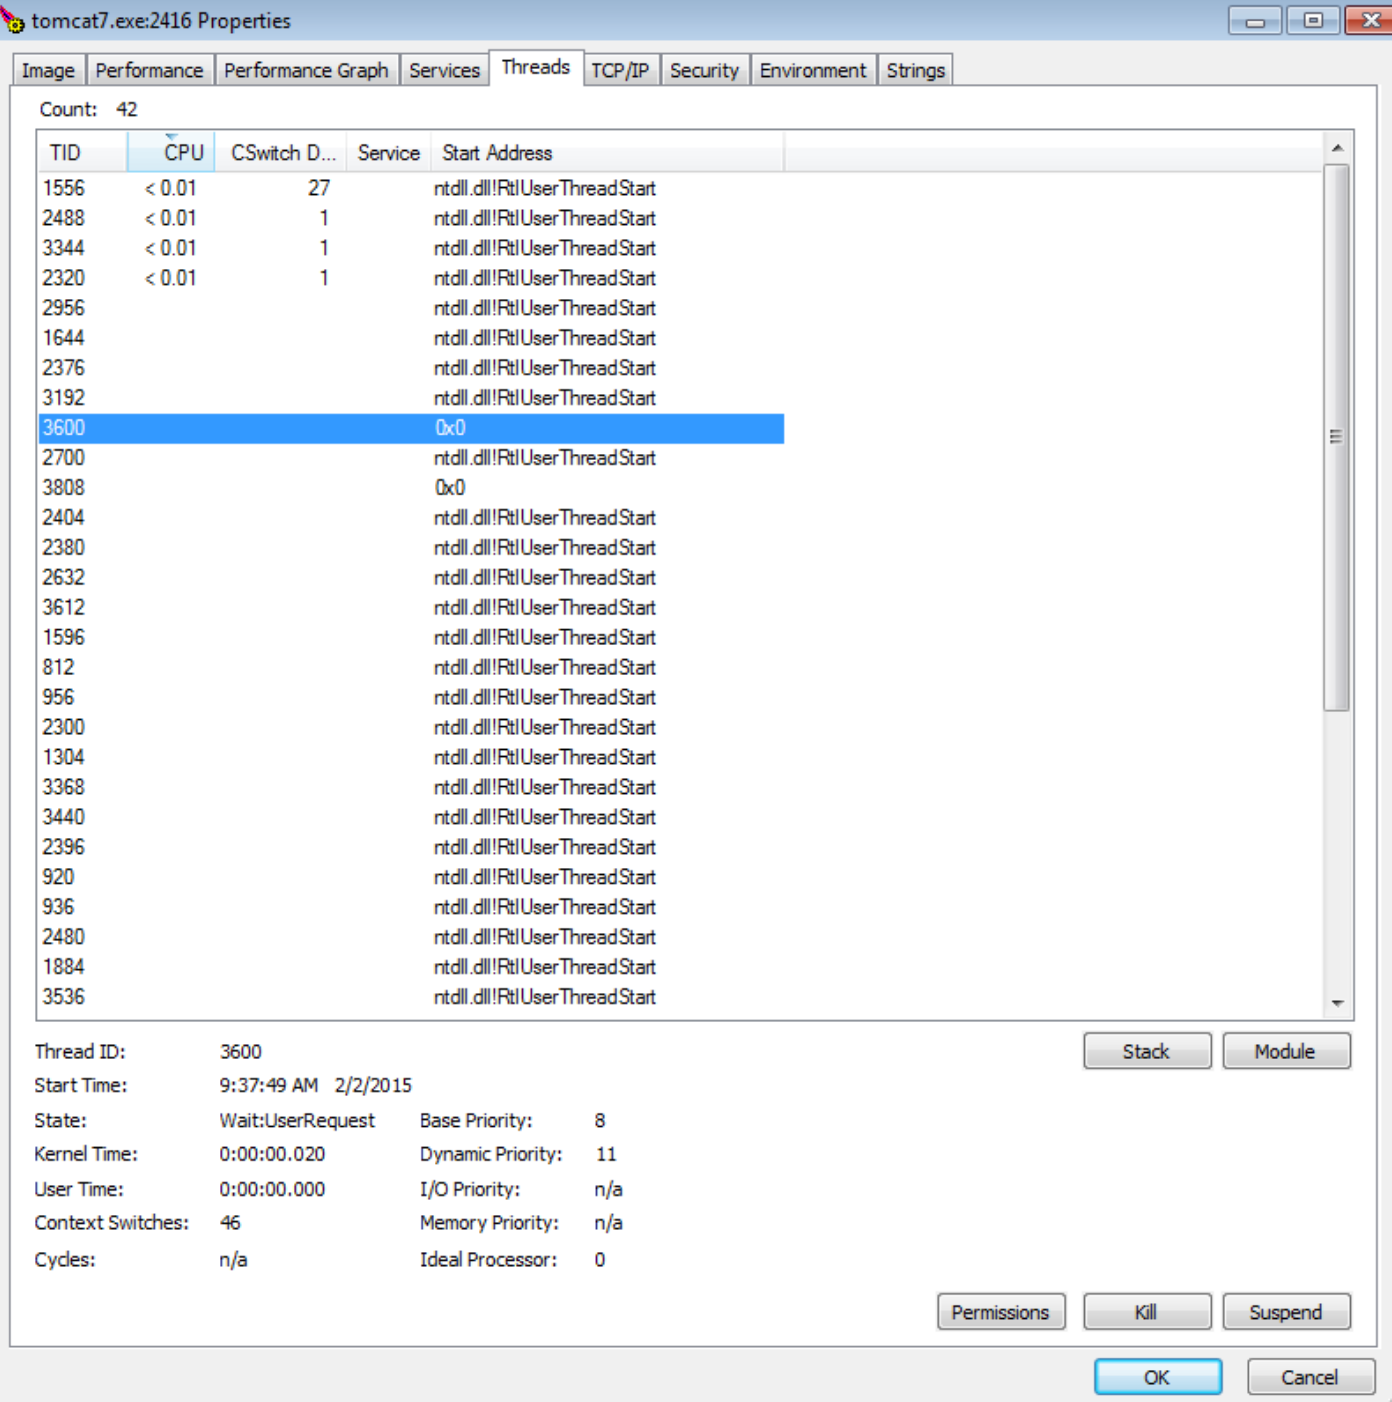1392x1402 pixels.
Task: Select thread row 2488
Action: click(x=411, y=218)
